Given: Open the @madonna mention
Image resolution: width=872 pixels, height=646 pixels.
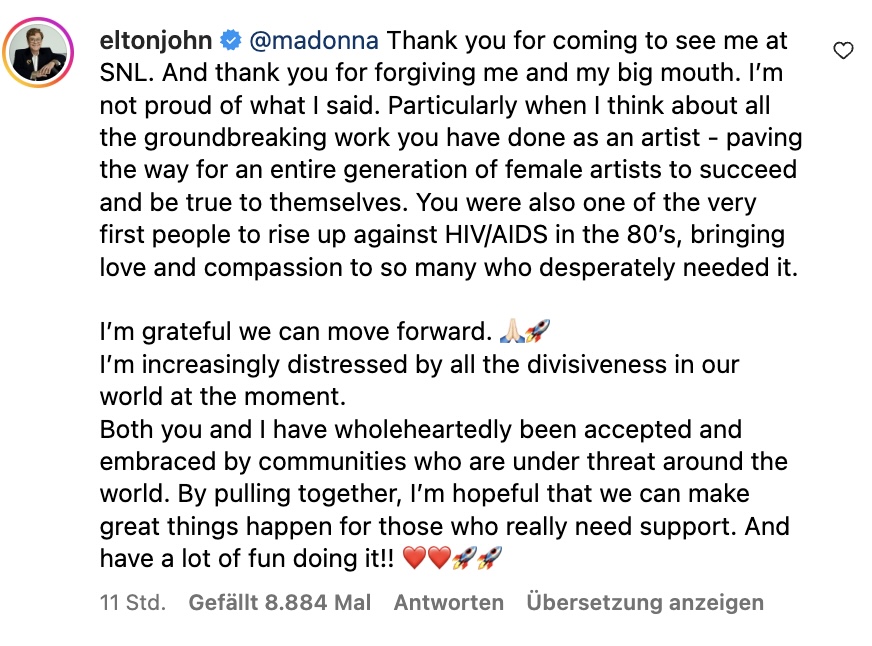Looking at the screenshot, I should (x=314, y=41).
